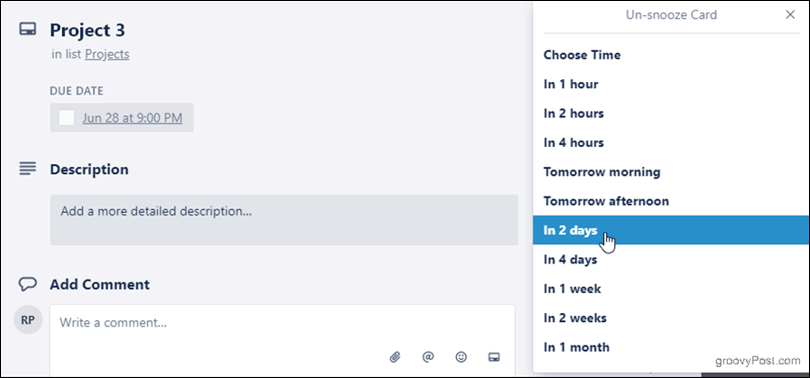Click the attachment paperclip icon in comment box

[395, 357]
